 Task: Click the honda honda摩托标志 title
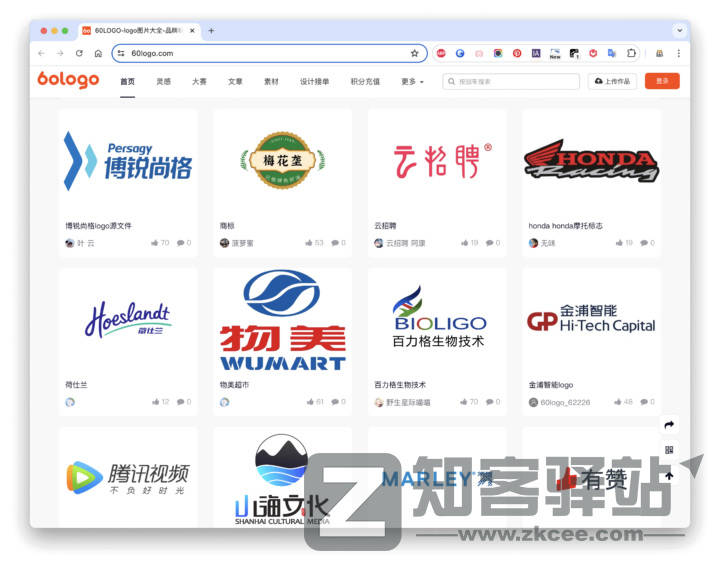click(x=565, y=226)
